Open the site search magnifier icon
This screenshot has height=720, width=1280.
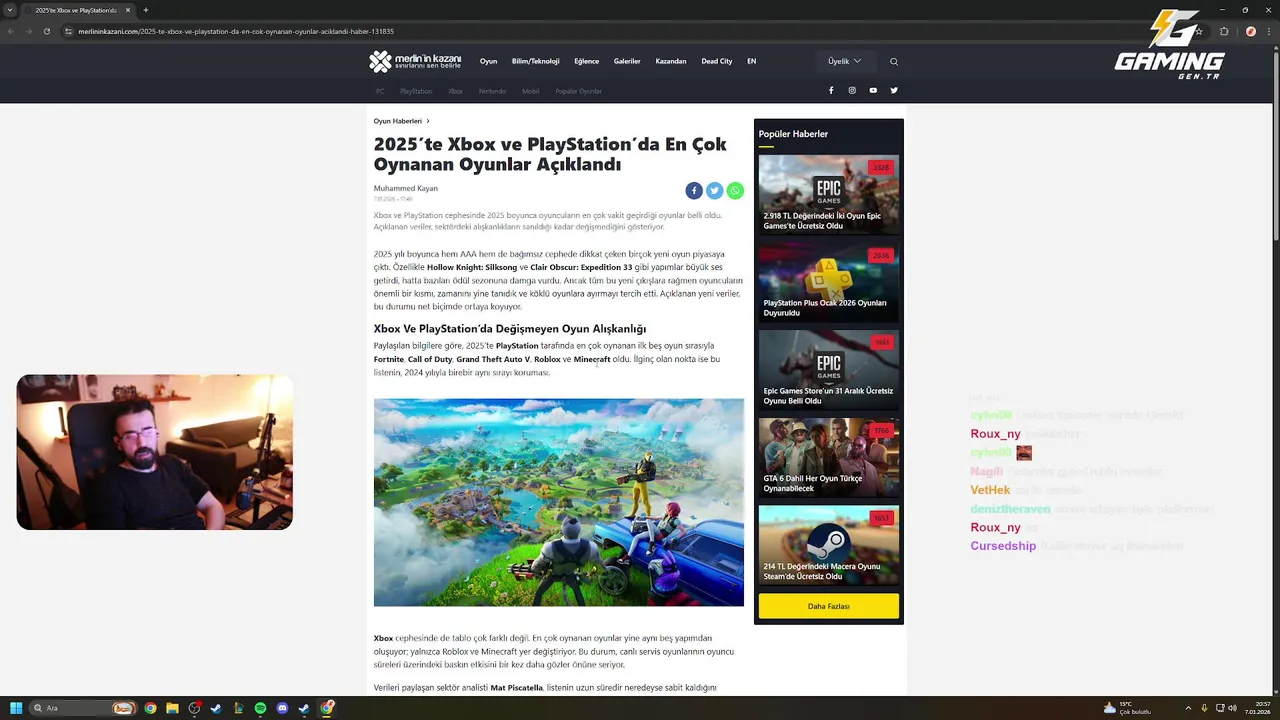[894, 61]
